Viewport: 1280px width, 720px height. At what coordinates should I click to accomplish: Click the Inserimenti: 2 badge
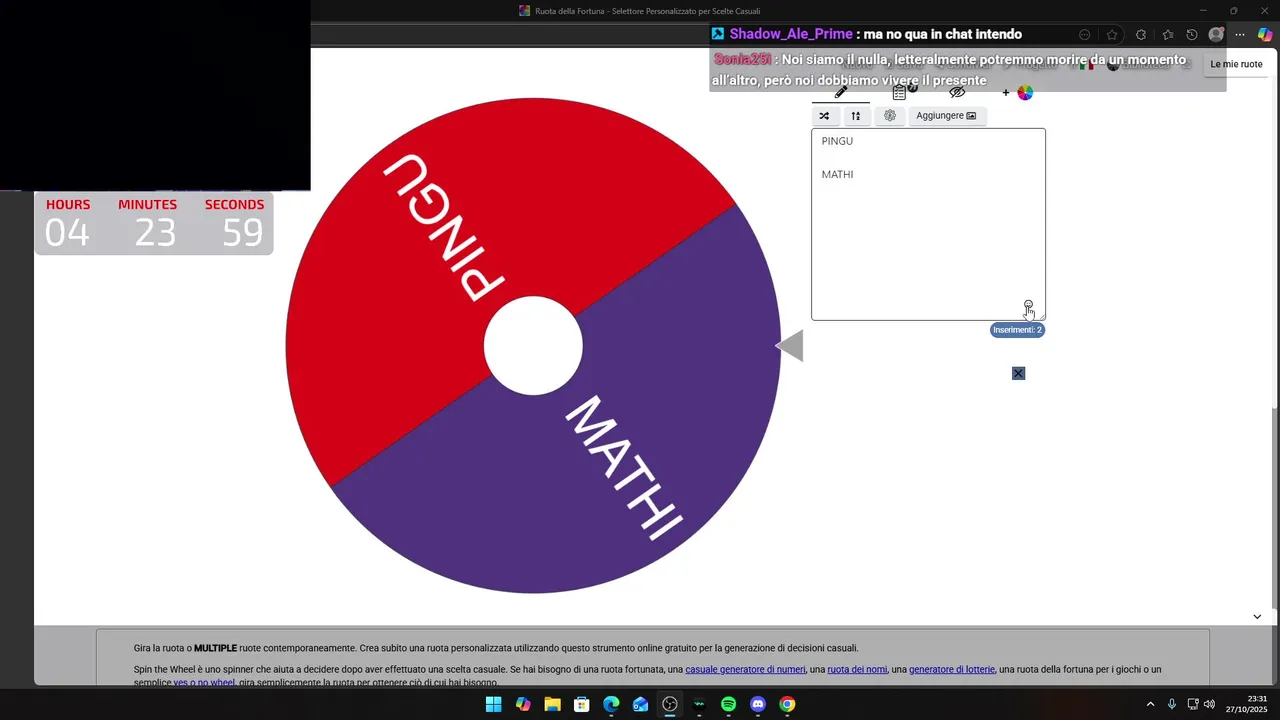[x=1017, y=330]
